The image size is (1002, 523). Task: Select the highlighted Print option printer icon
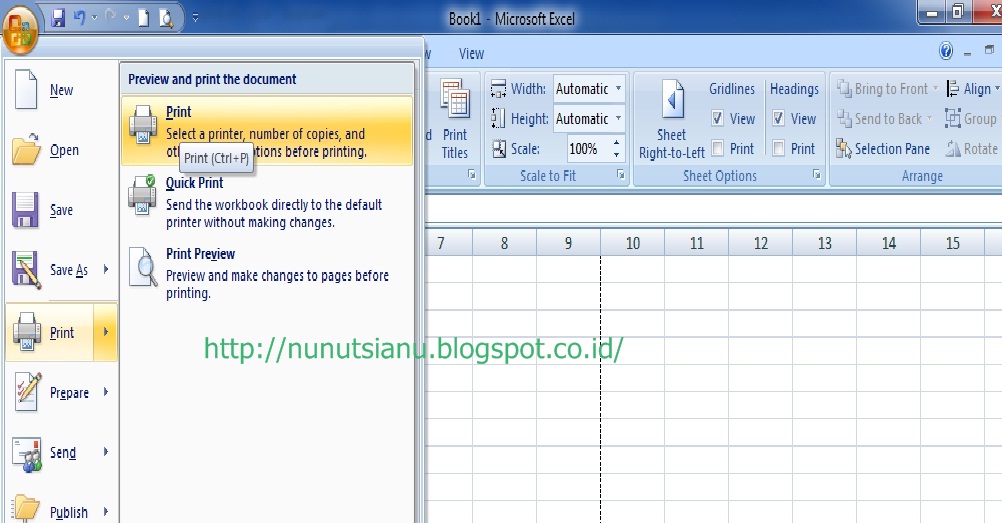click(143, 125)
